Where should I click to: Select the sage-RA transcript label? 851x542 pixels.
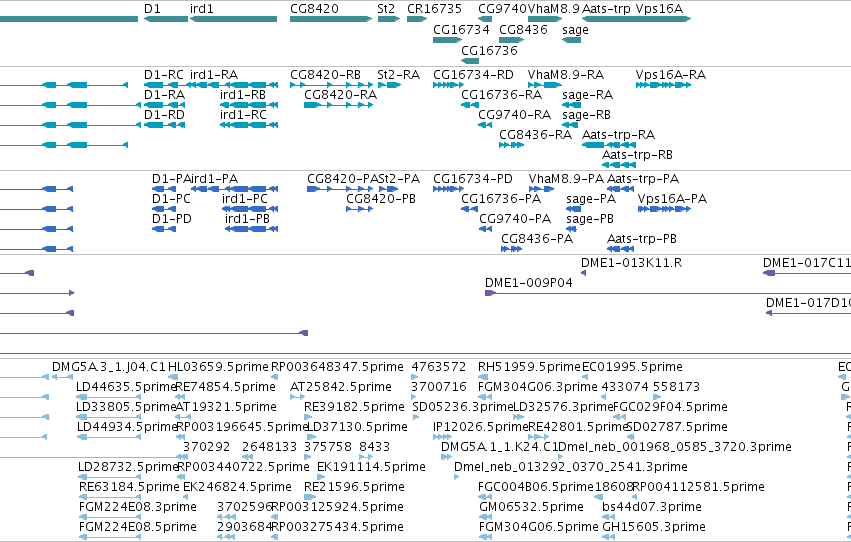(587, 95)
